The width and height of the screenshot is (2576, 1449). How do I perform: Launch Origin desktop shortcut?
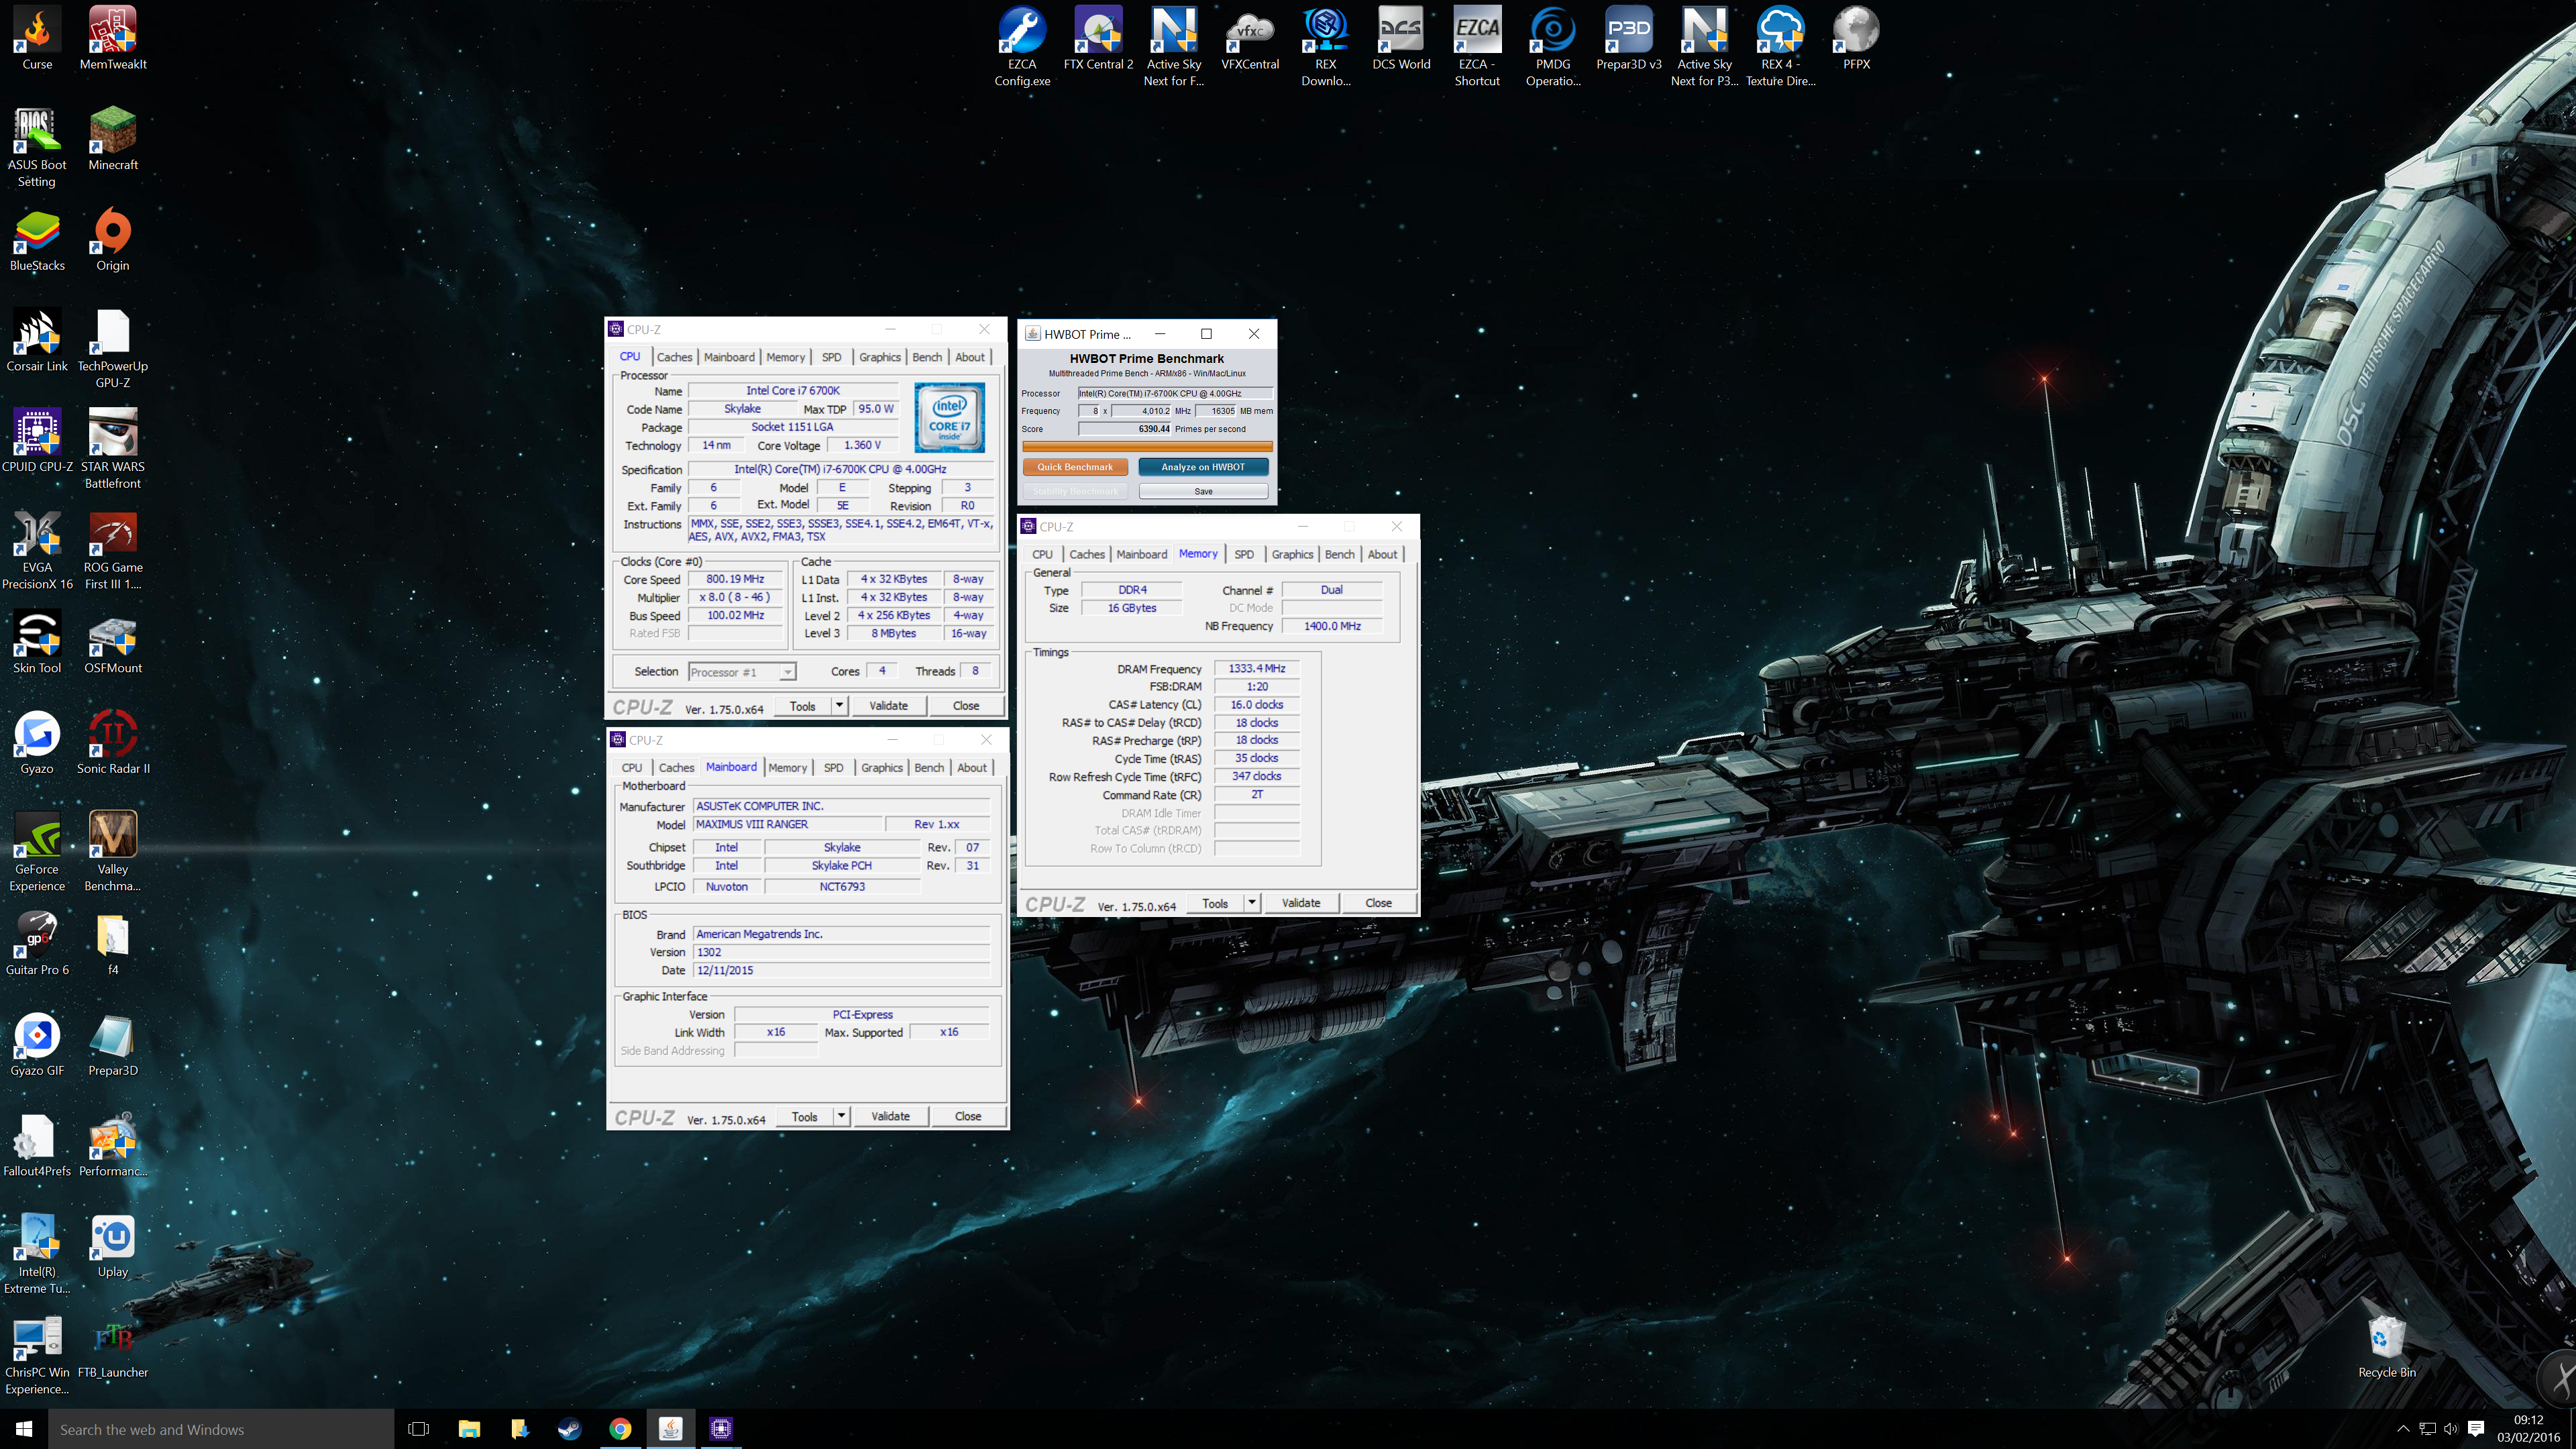tap(113, 240)
